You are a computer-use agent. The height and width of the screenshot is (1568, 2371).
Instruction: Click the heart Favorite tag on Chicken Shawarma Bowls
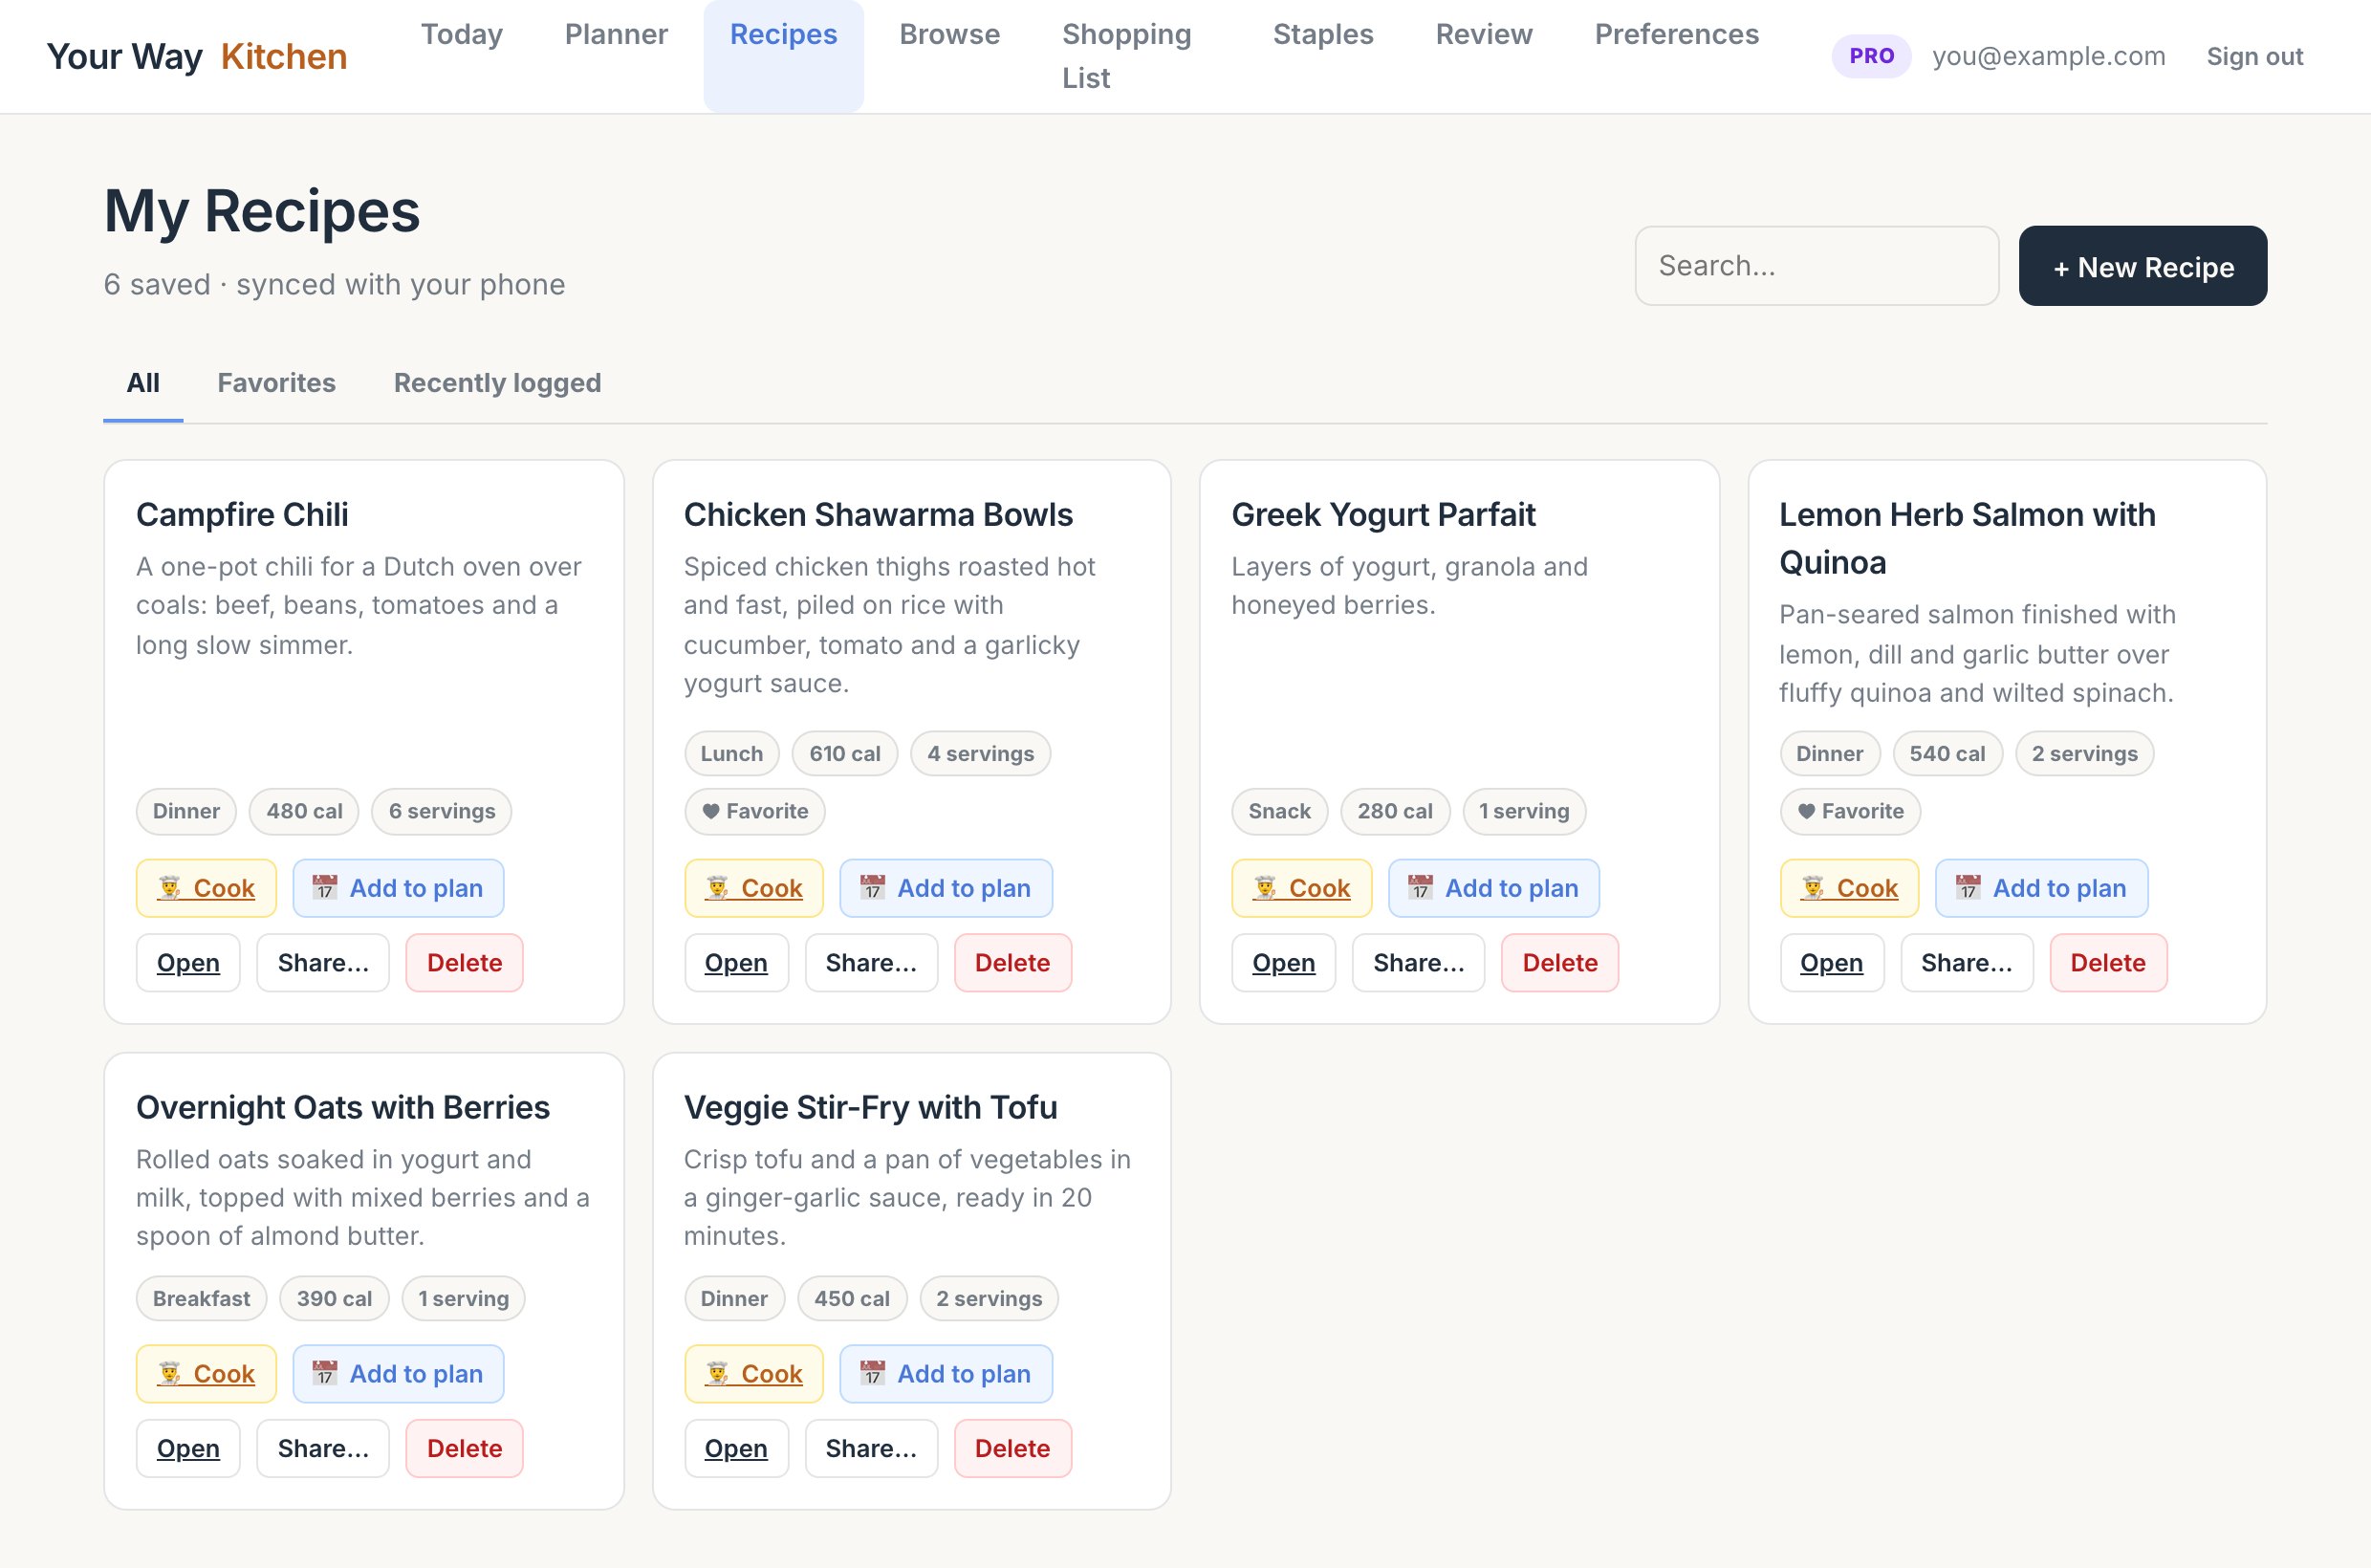point(755,811)
